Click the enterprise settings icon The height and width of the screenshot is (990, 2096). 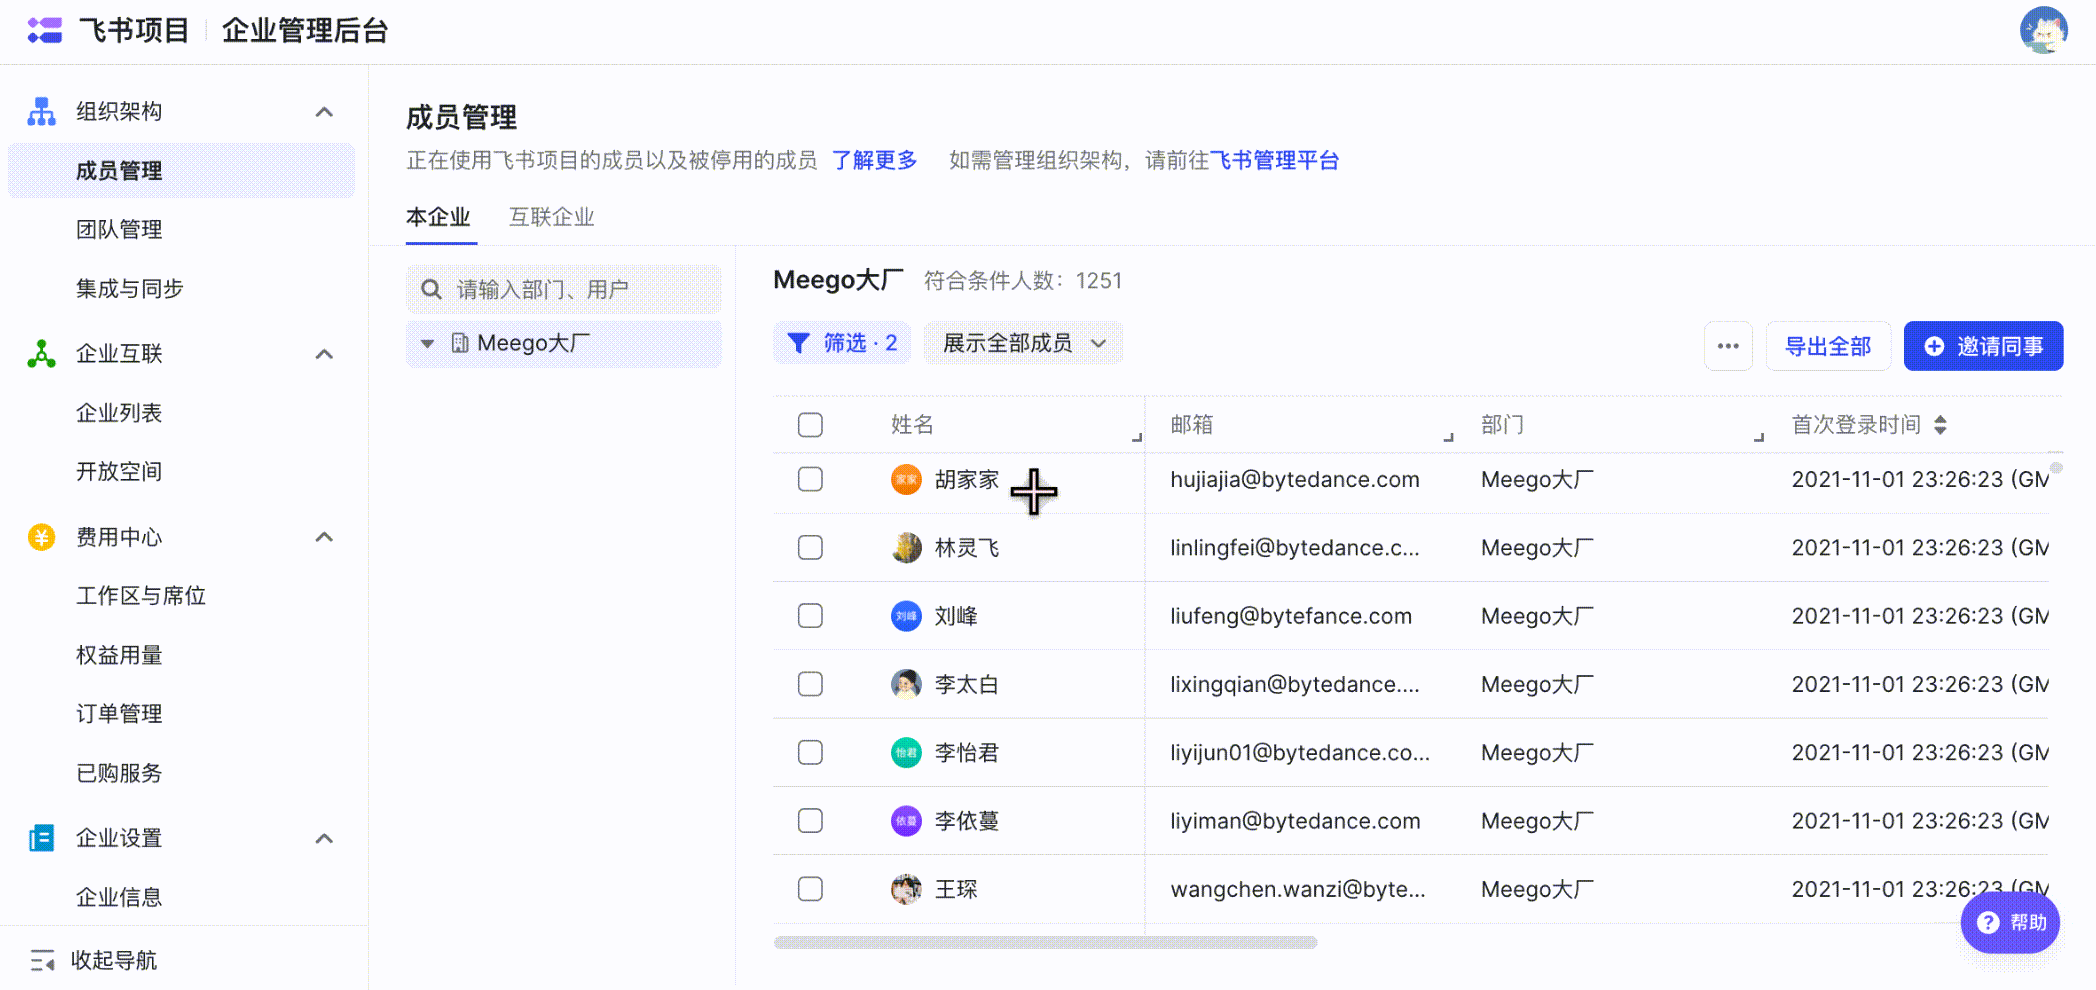41,838
